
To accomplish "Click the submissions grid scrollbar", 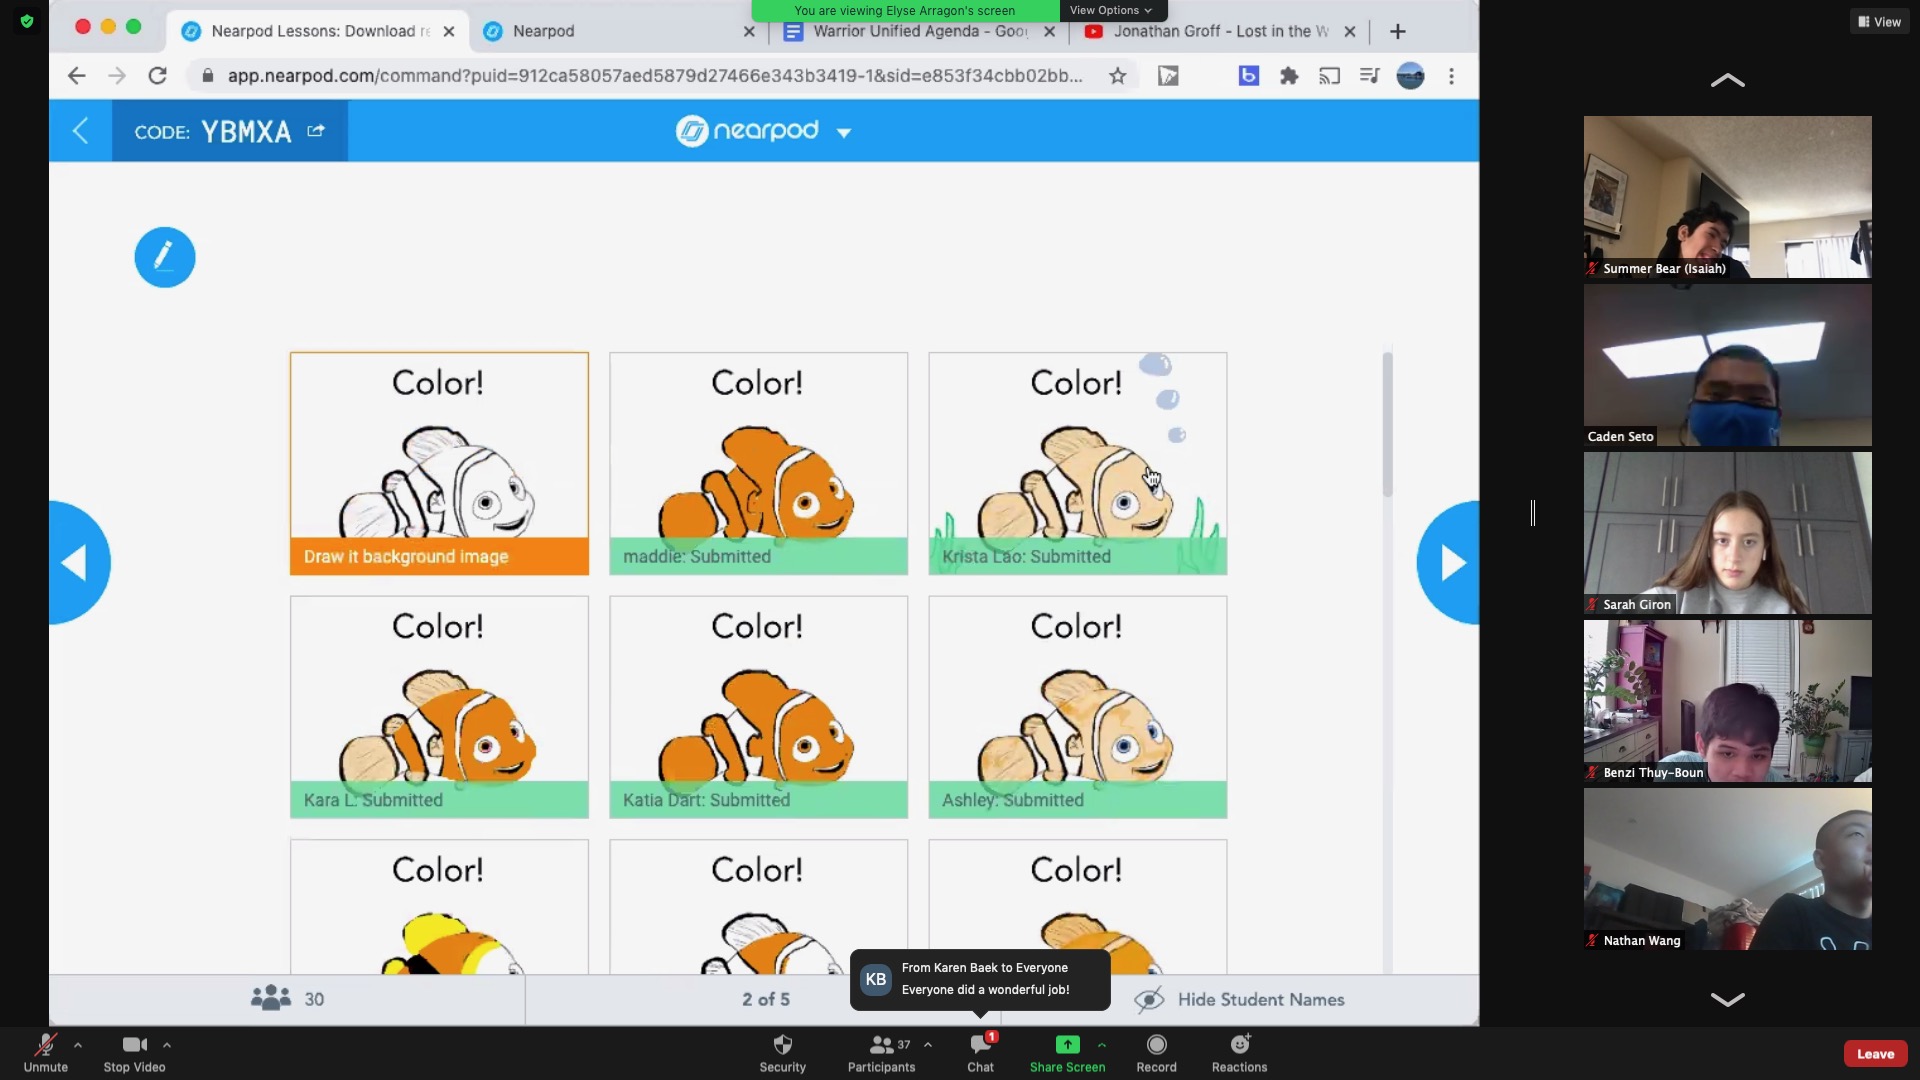I will pyautogui.click(x=1387, y=424).
